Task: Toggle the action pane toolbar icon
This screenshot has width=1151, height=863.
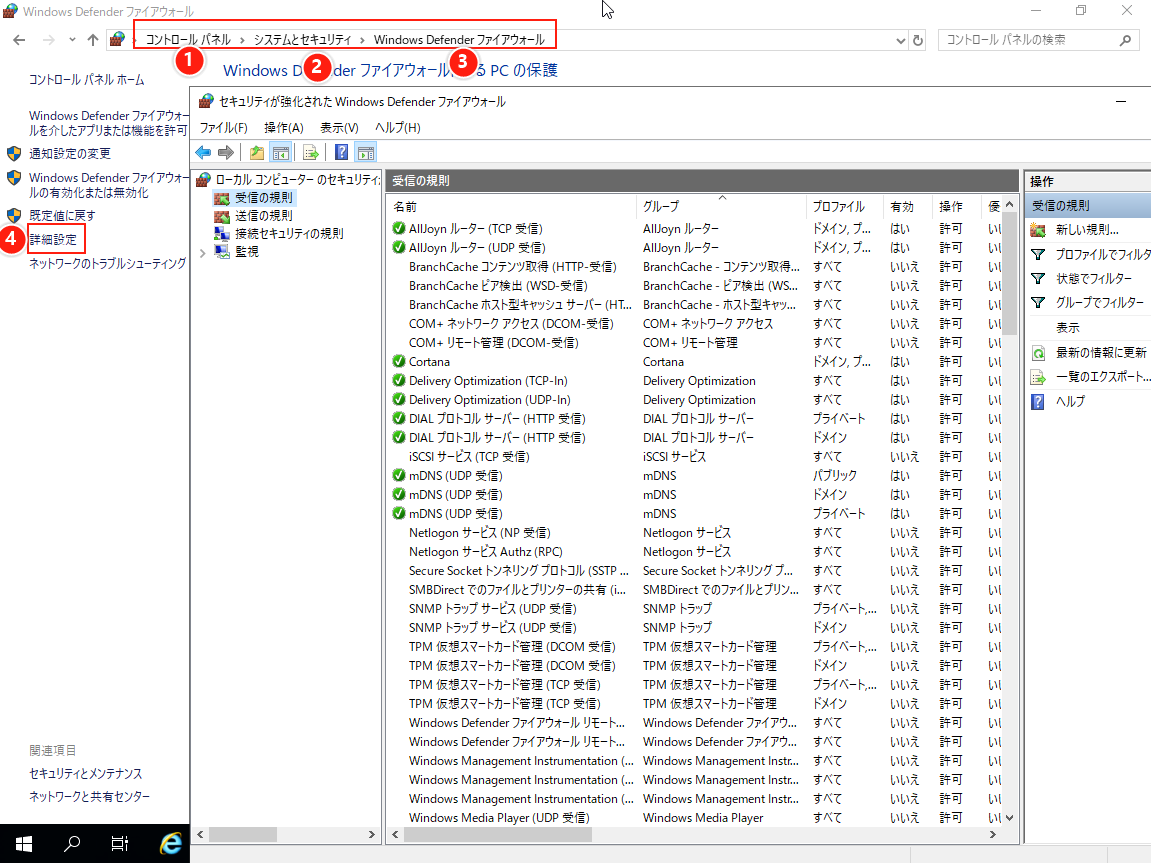Action: pos(366,153)
